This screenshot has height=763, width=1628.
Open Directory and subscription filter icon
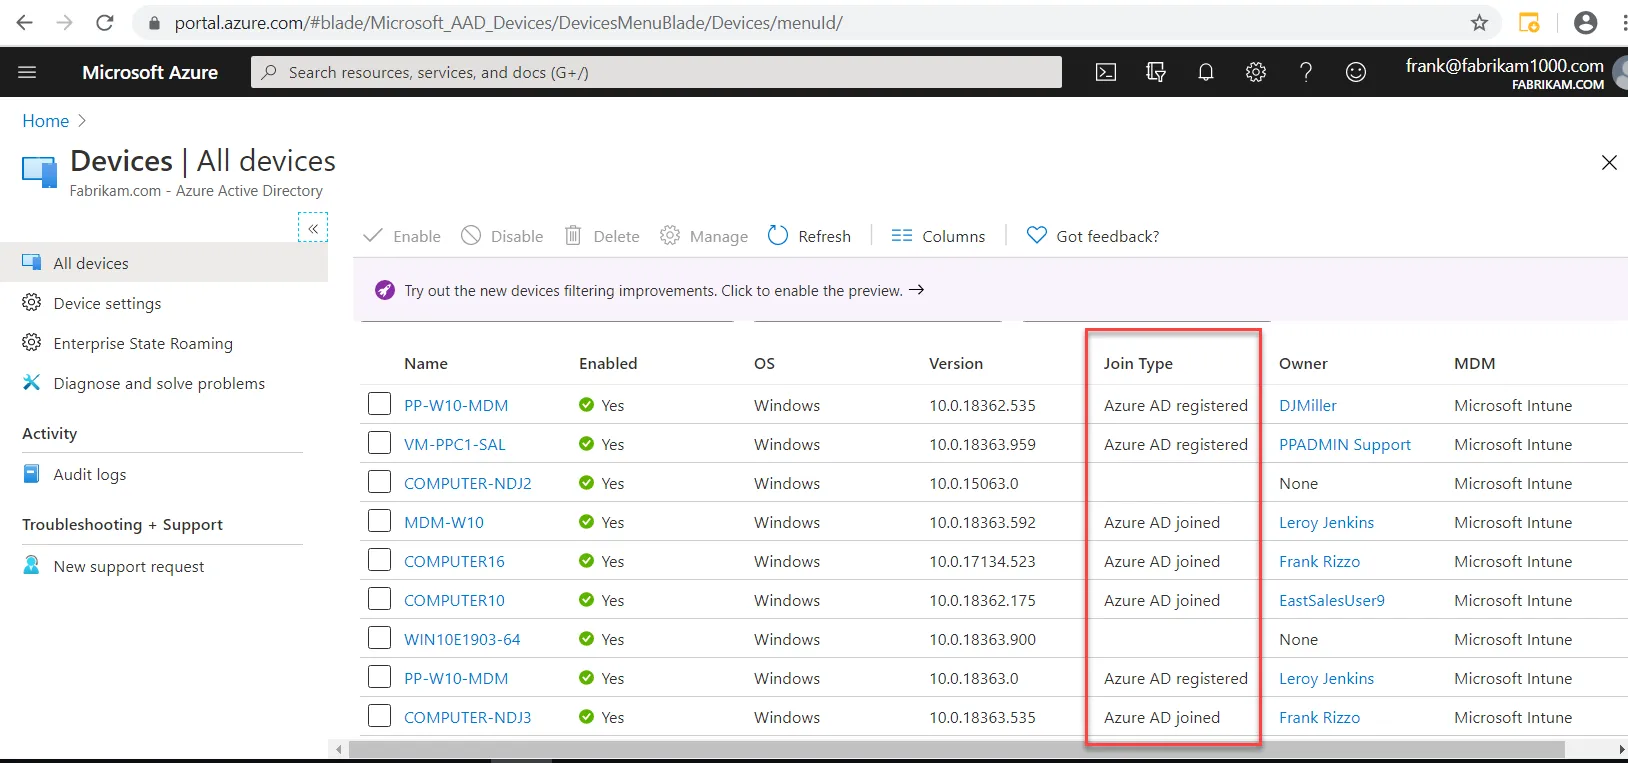click(x=1156, y=72)
